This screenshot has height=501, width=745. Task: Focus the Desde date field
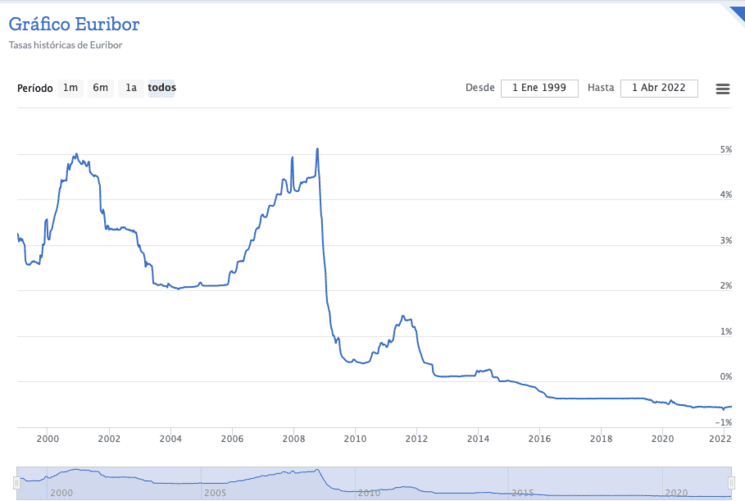[x=539, y=88]
